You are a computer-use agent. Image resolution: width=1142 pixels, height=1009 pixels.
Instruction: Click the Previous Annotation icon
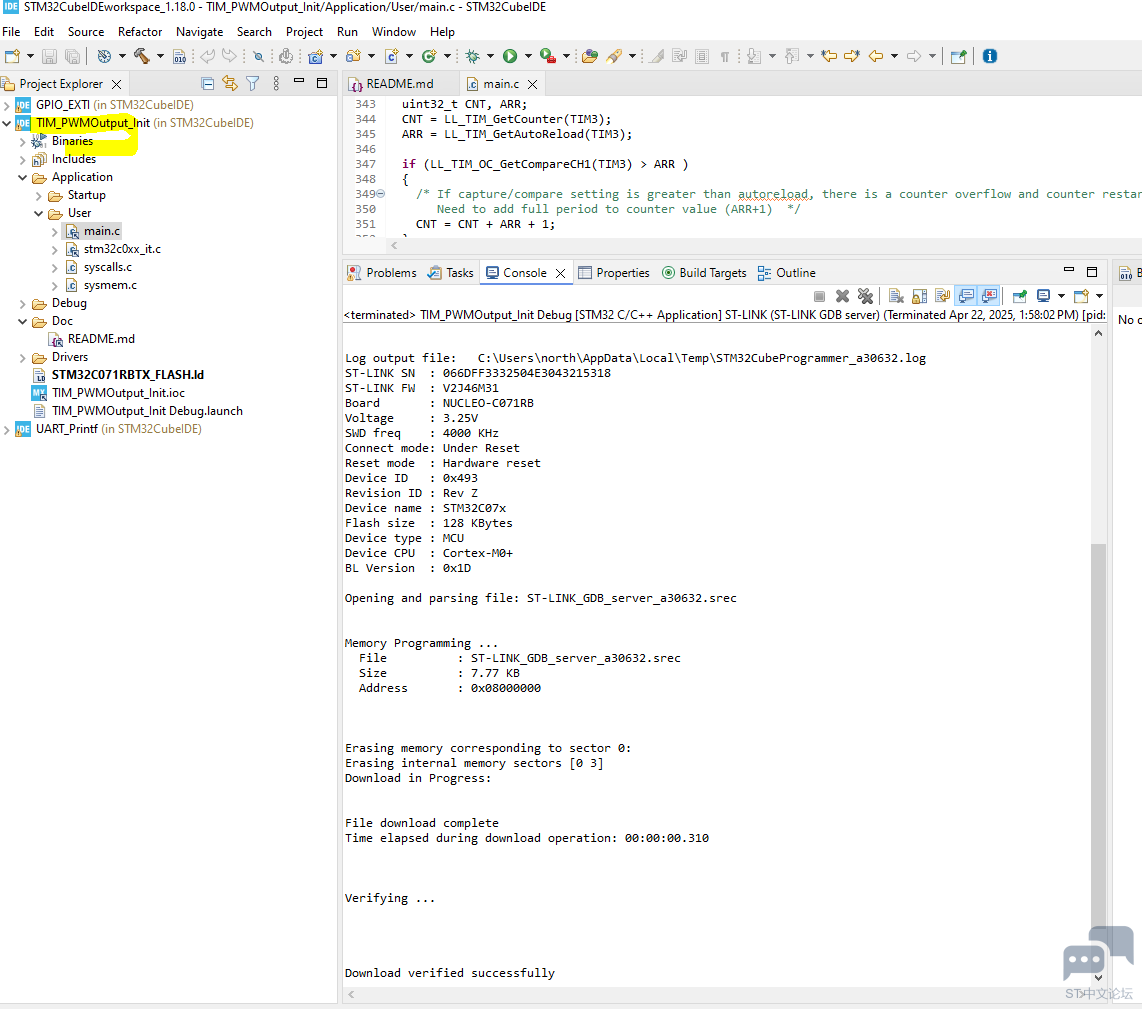coord(792,56)
